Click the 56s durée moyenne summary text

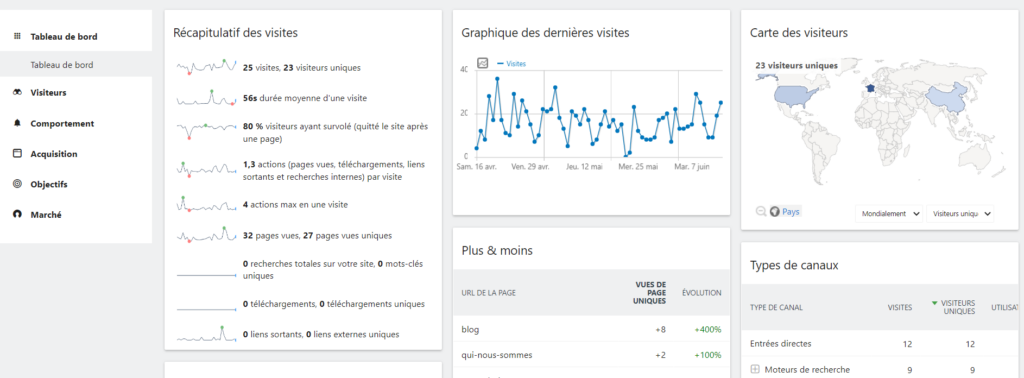304,98
